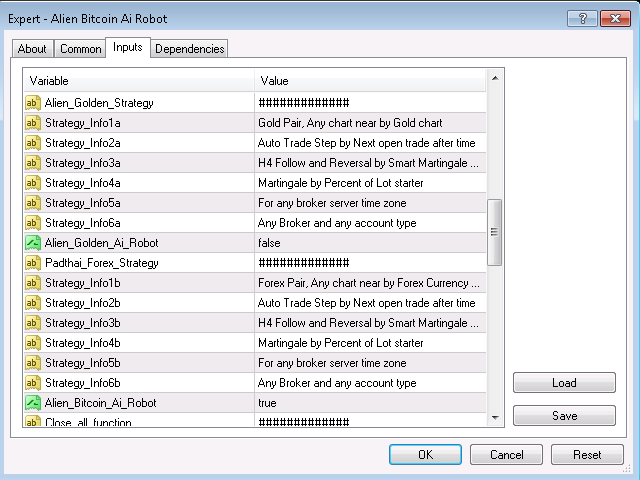Reset inputs with the Reset button
Image resolution: width=640 pixels, height=480 pixels.
(587, 455)
